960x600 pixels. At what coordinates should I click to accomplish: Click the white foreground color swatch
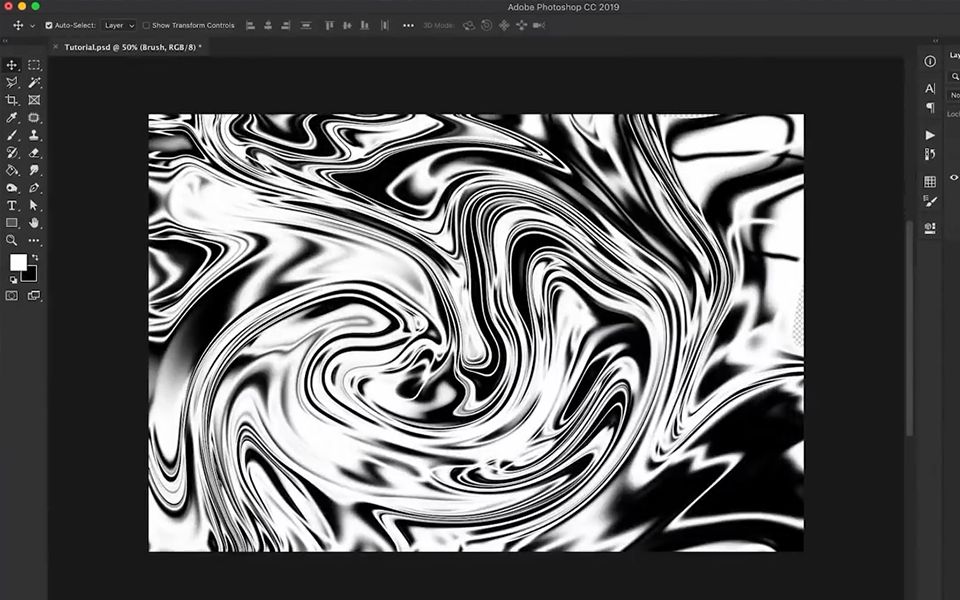point(18,262)
